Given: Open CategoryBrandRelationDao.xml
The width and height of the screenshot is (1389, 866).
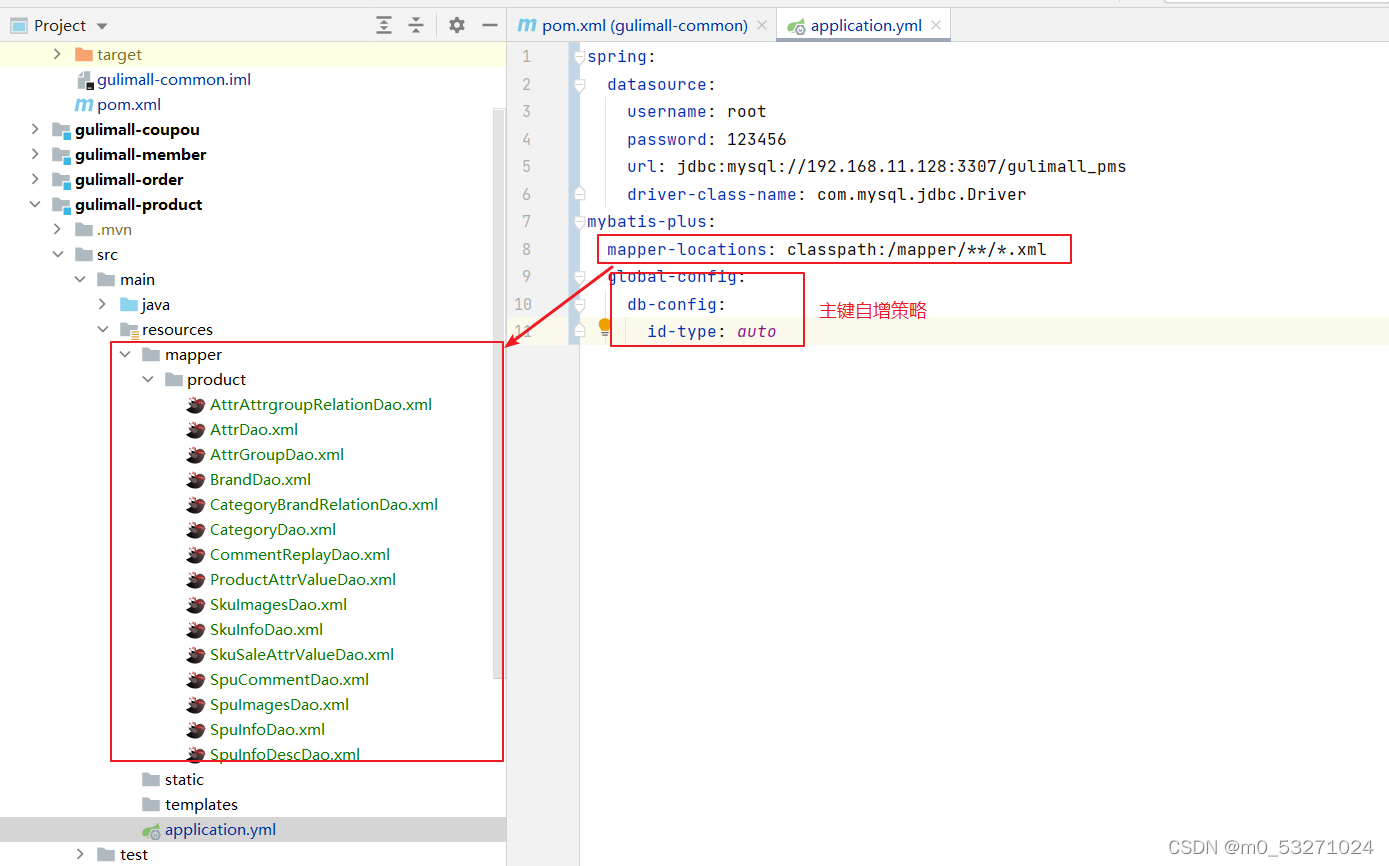Looking at the screenshot, I should coord(324,504).
